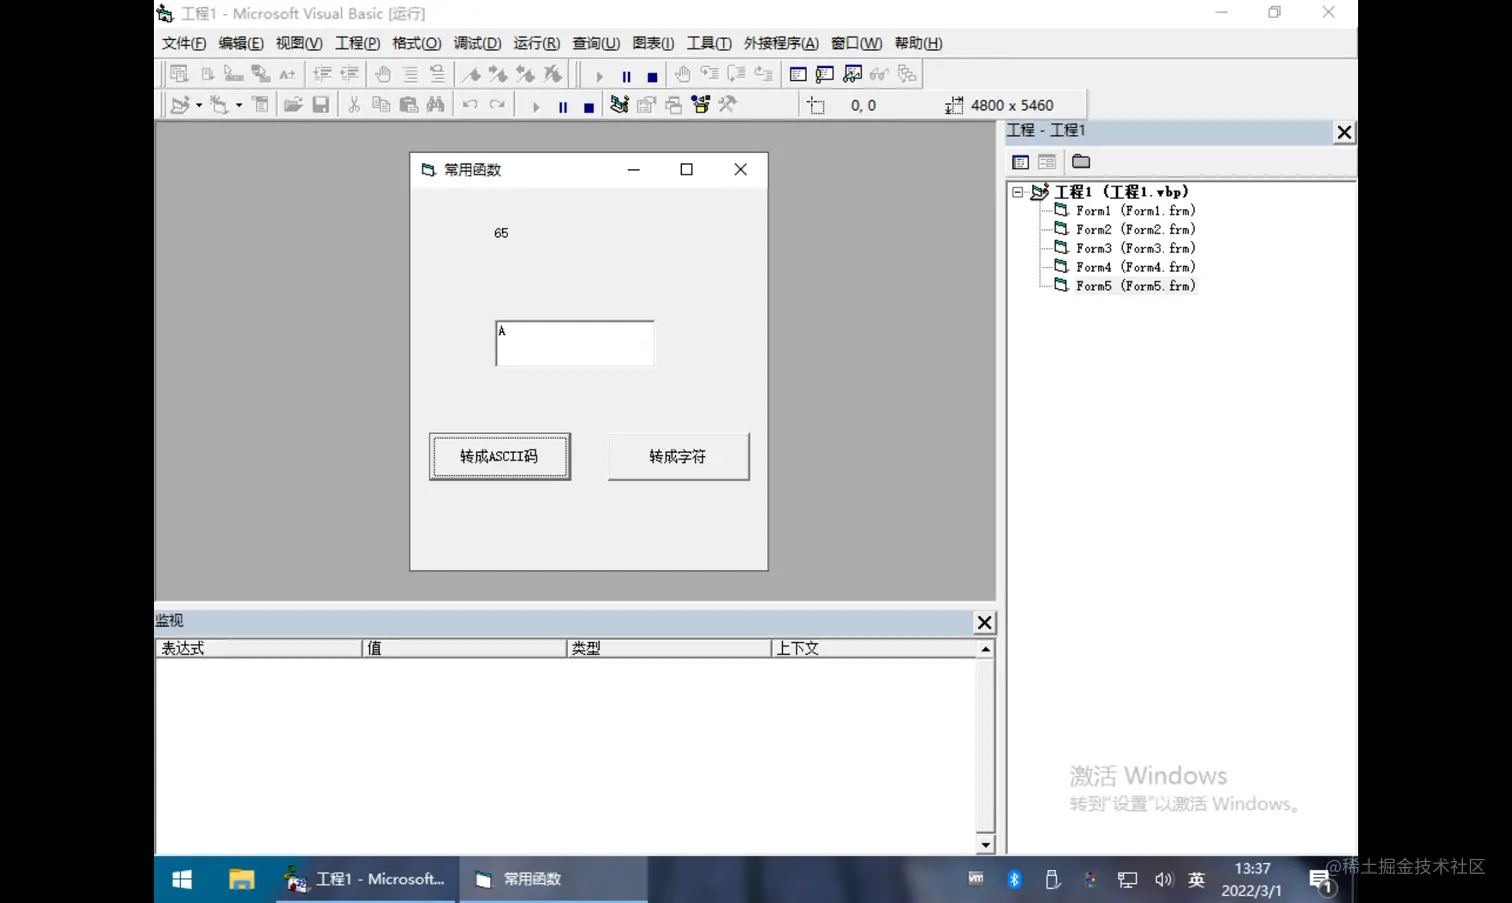Image resolution: width=1512 pixels, height=903 pixels.
Task: Click the Comment Block icon
Action: pos(410,74)
